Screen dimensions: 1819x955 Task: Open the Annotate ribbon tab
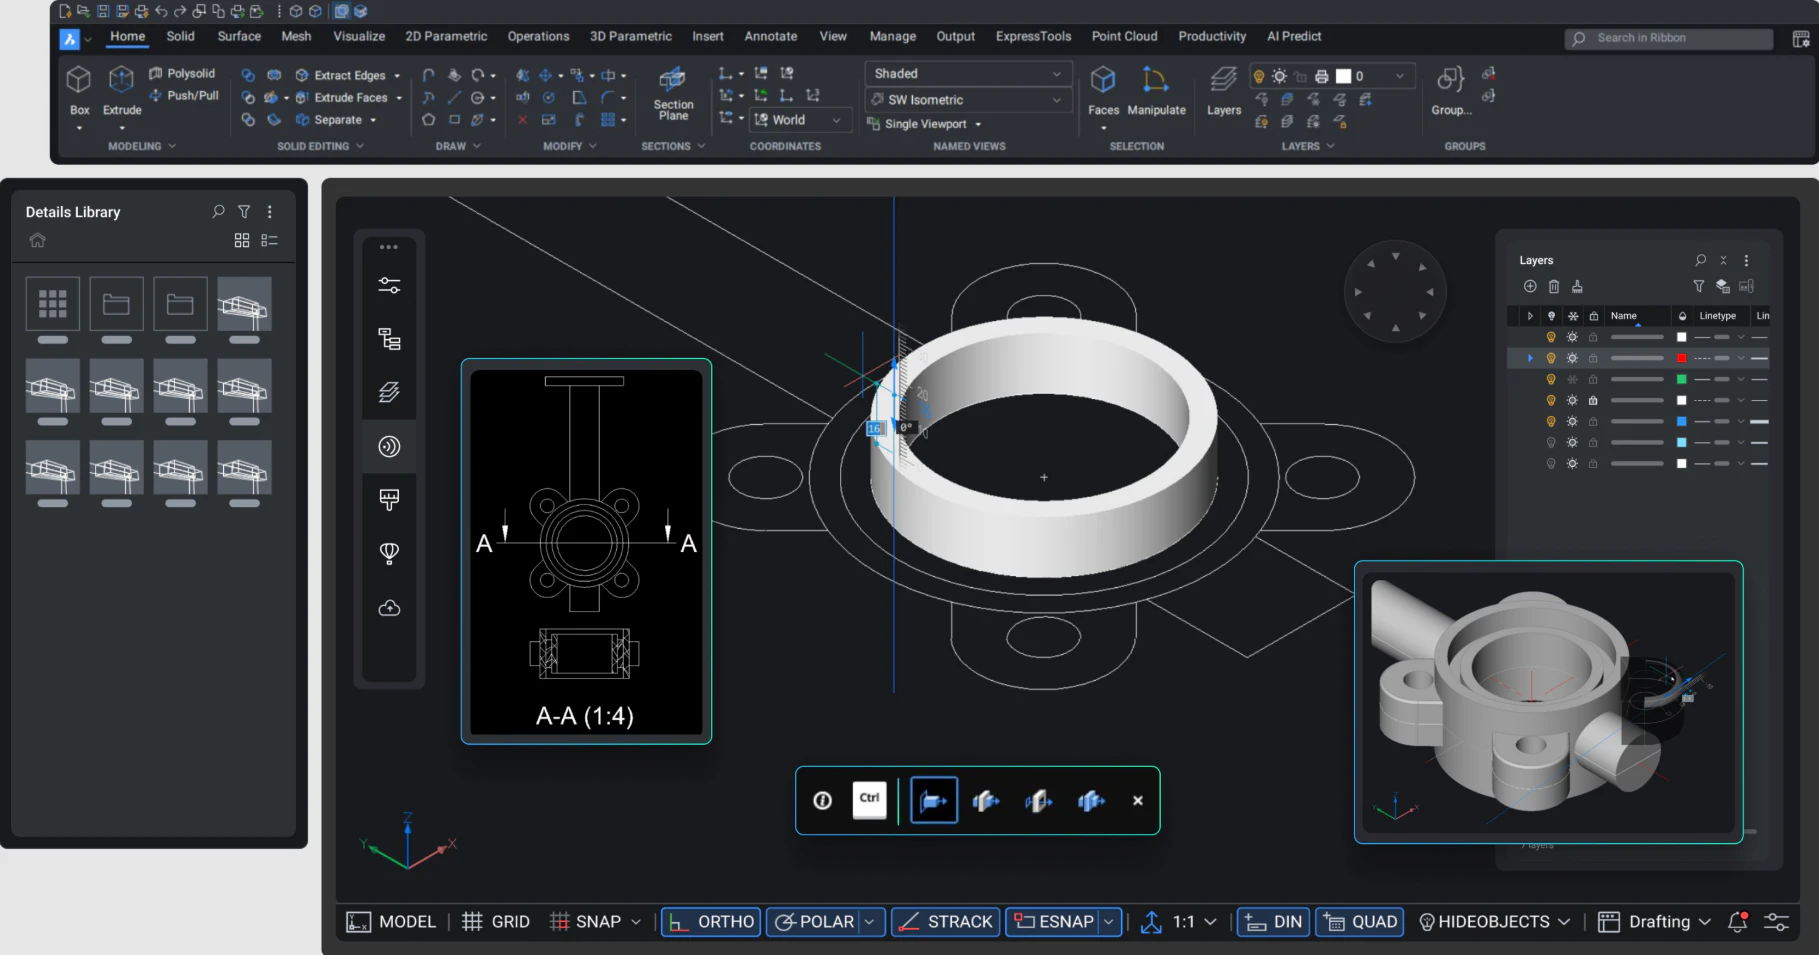tap(771, 37)
